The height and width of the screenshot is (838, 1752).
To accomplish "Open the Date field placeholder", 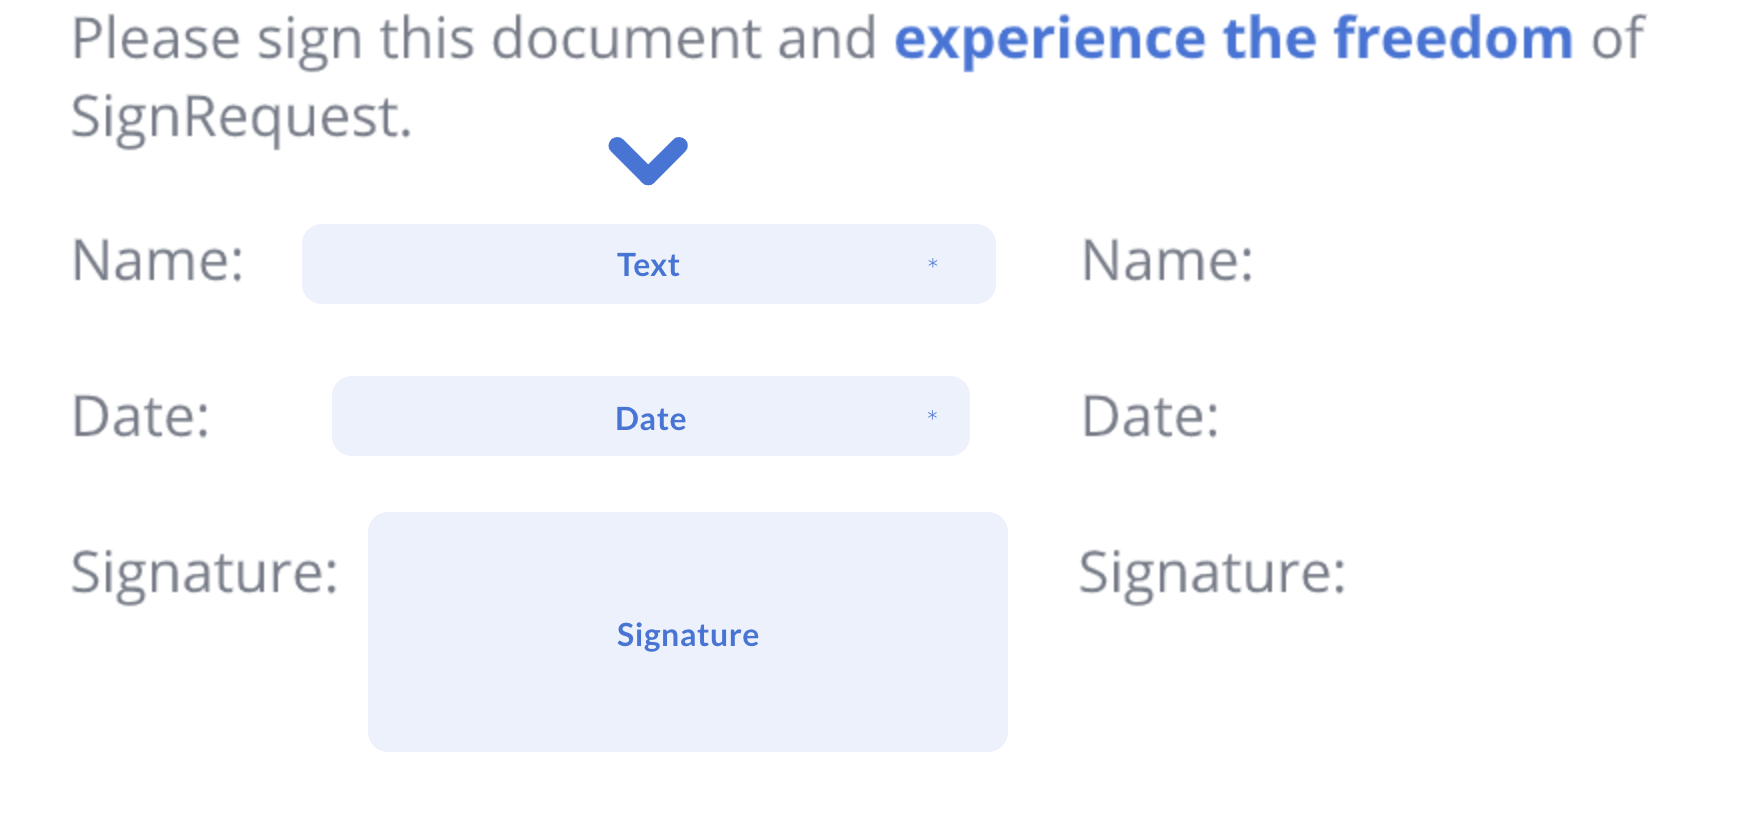I will tap(651, 416).
